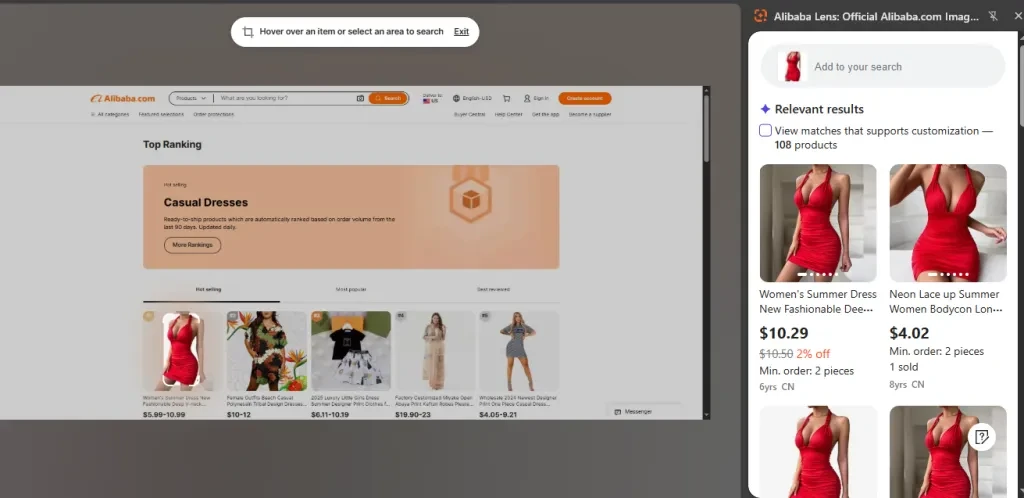
Task: Click the More Rankings button
Action: (193, 245)
